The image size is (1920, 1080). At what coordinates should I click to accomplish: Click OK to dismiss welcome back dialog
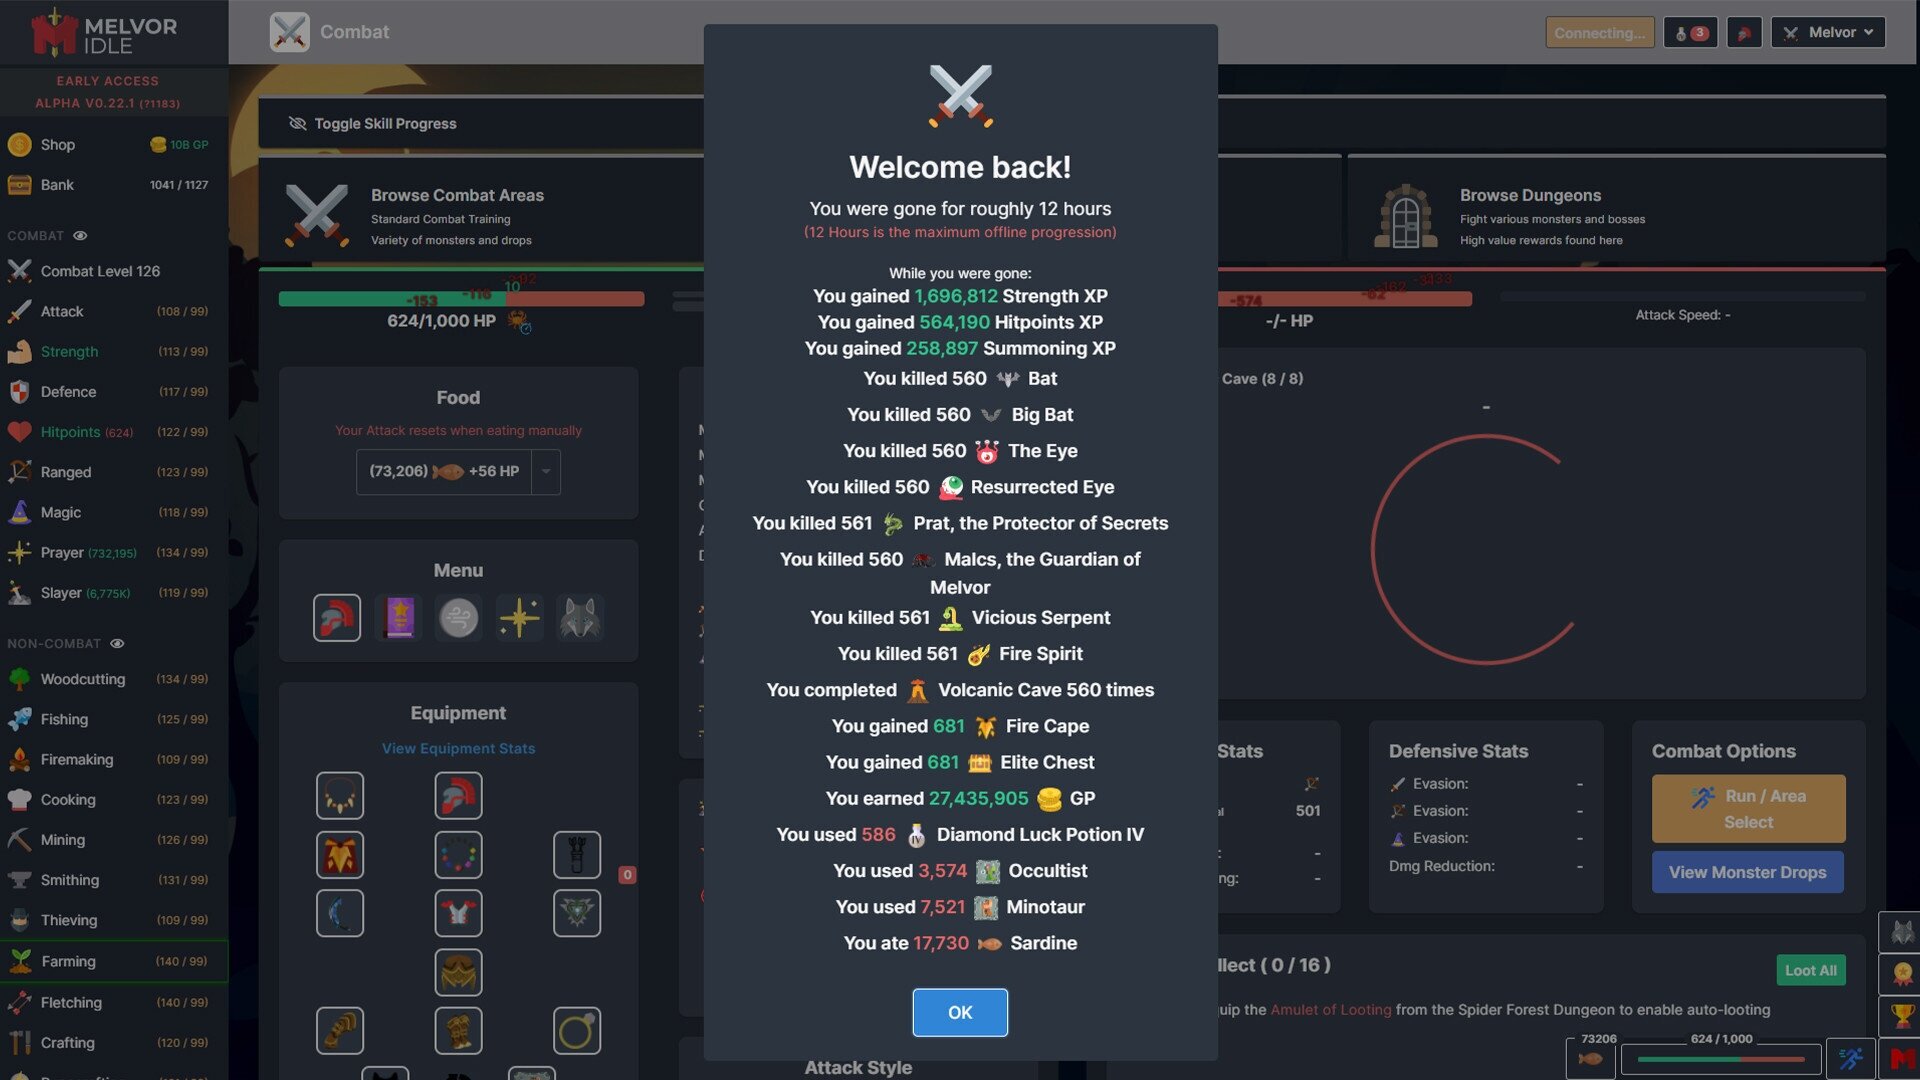point(960,1013)
